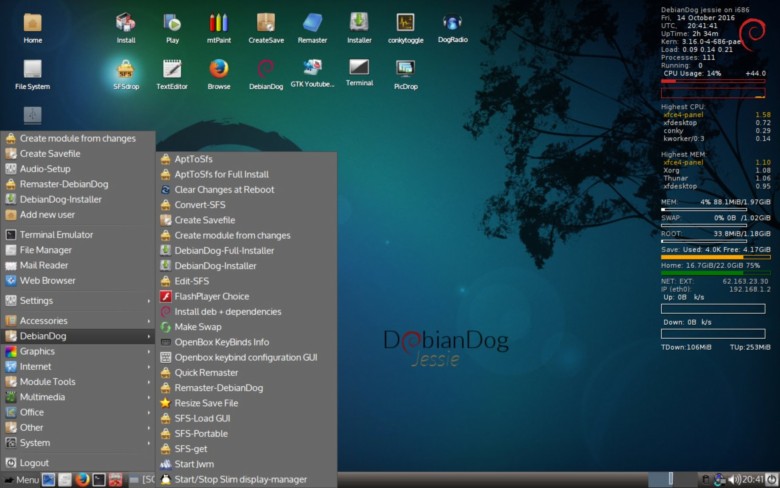This screenshot has width=780, height=488.
Task: Launch the GTK Youtube desktop icon
Action: tap(312, 73)
